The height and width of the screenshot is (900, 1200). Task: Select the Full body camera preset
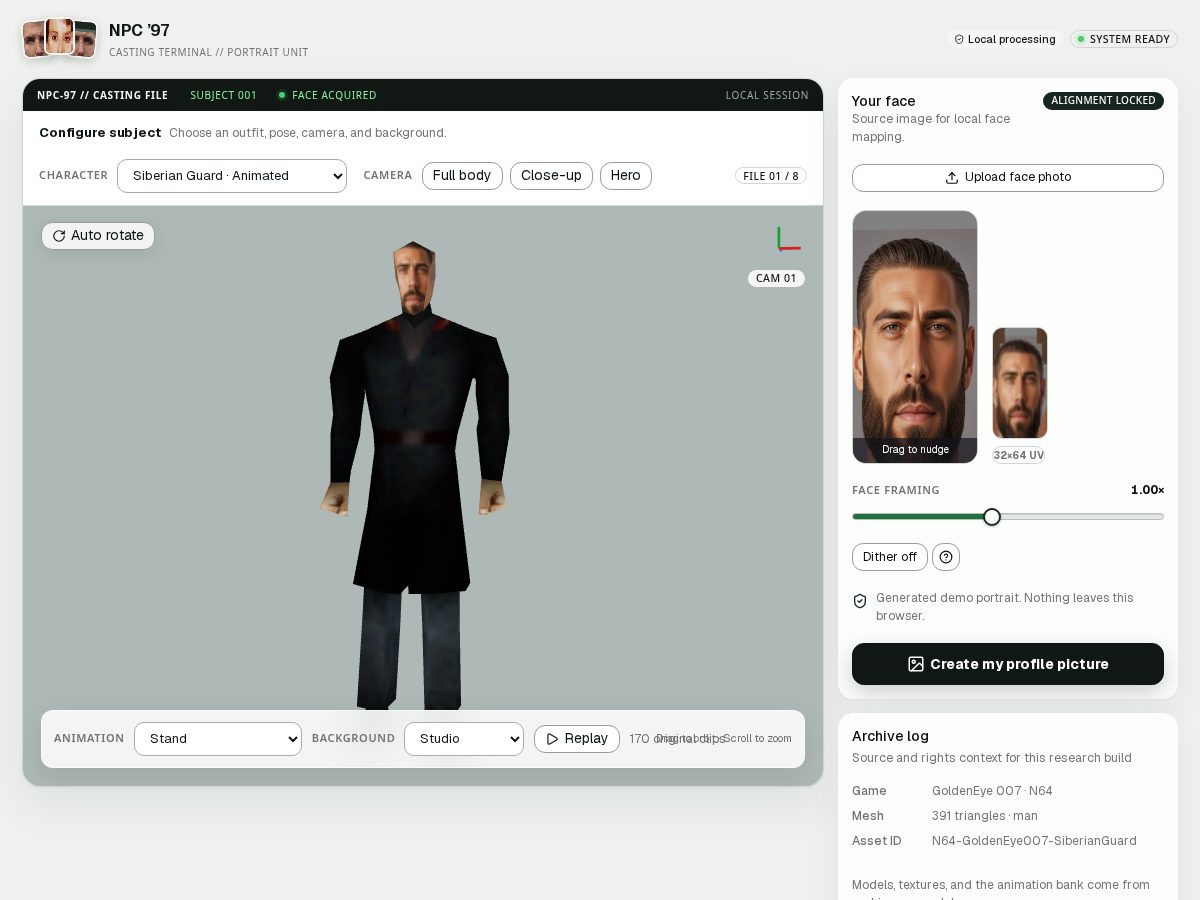[462, 176]
